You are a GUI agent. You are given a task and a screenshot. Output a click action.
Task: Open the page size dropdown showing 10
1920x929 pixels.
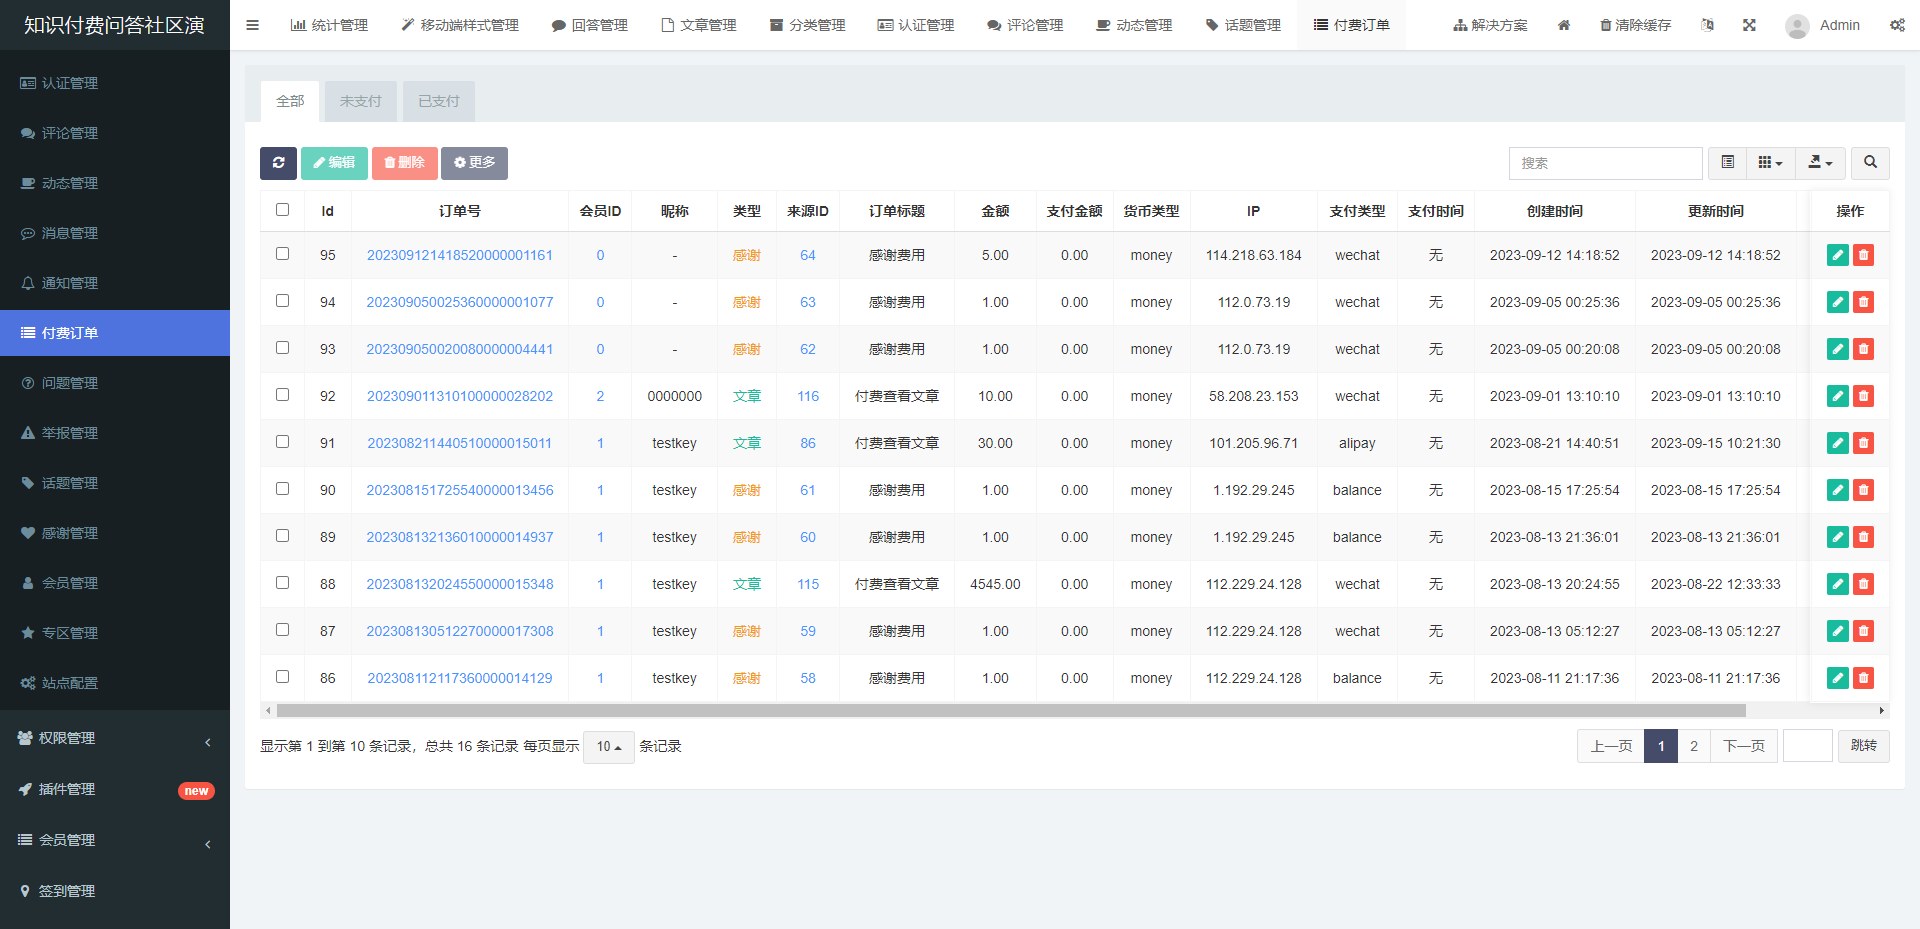point(608,747)
